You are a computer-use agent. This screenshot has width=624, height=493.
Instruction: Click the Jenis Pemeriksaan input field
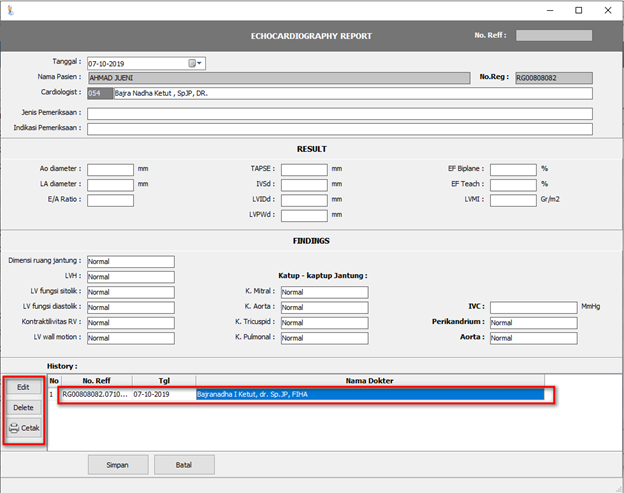click(339, 113)
